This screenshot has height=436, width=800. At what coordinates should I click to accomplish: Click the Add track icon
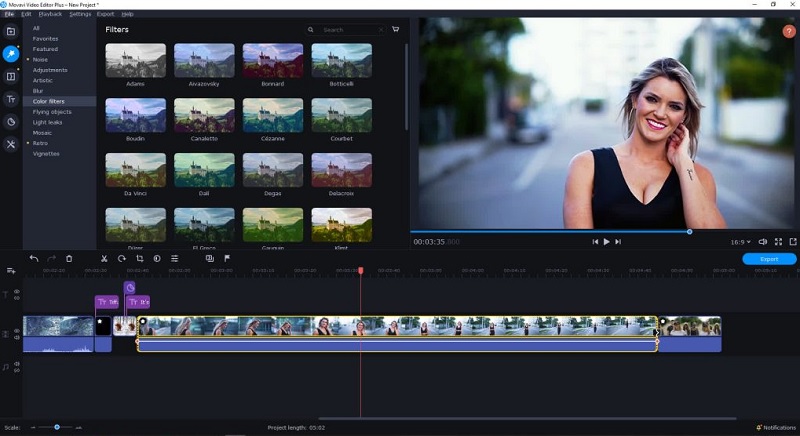pos(11,271)
